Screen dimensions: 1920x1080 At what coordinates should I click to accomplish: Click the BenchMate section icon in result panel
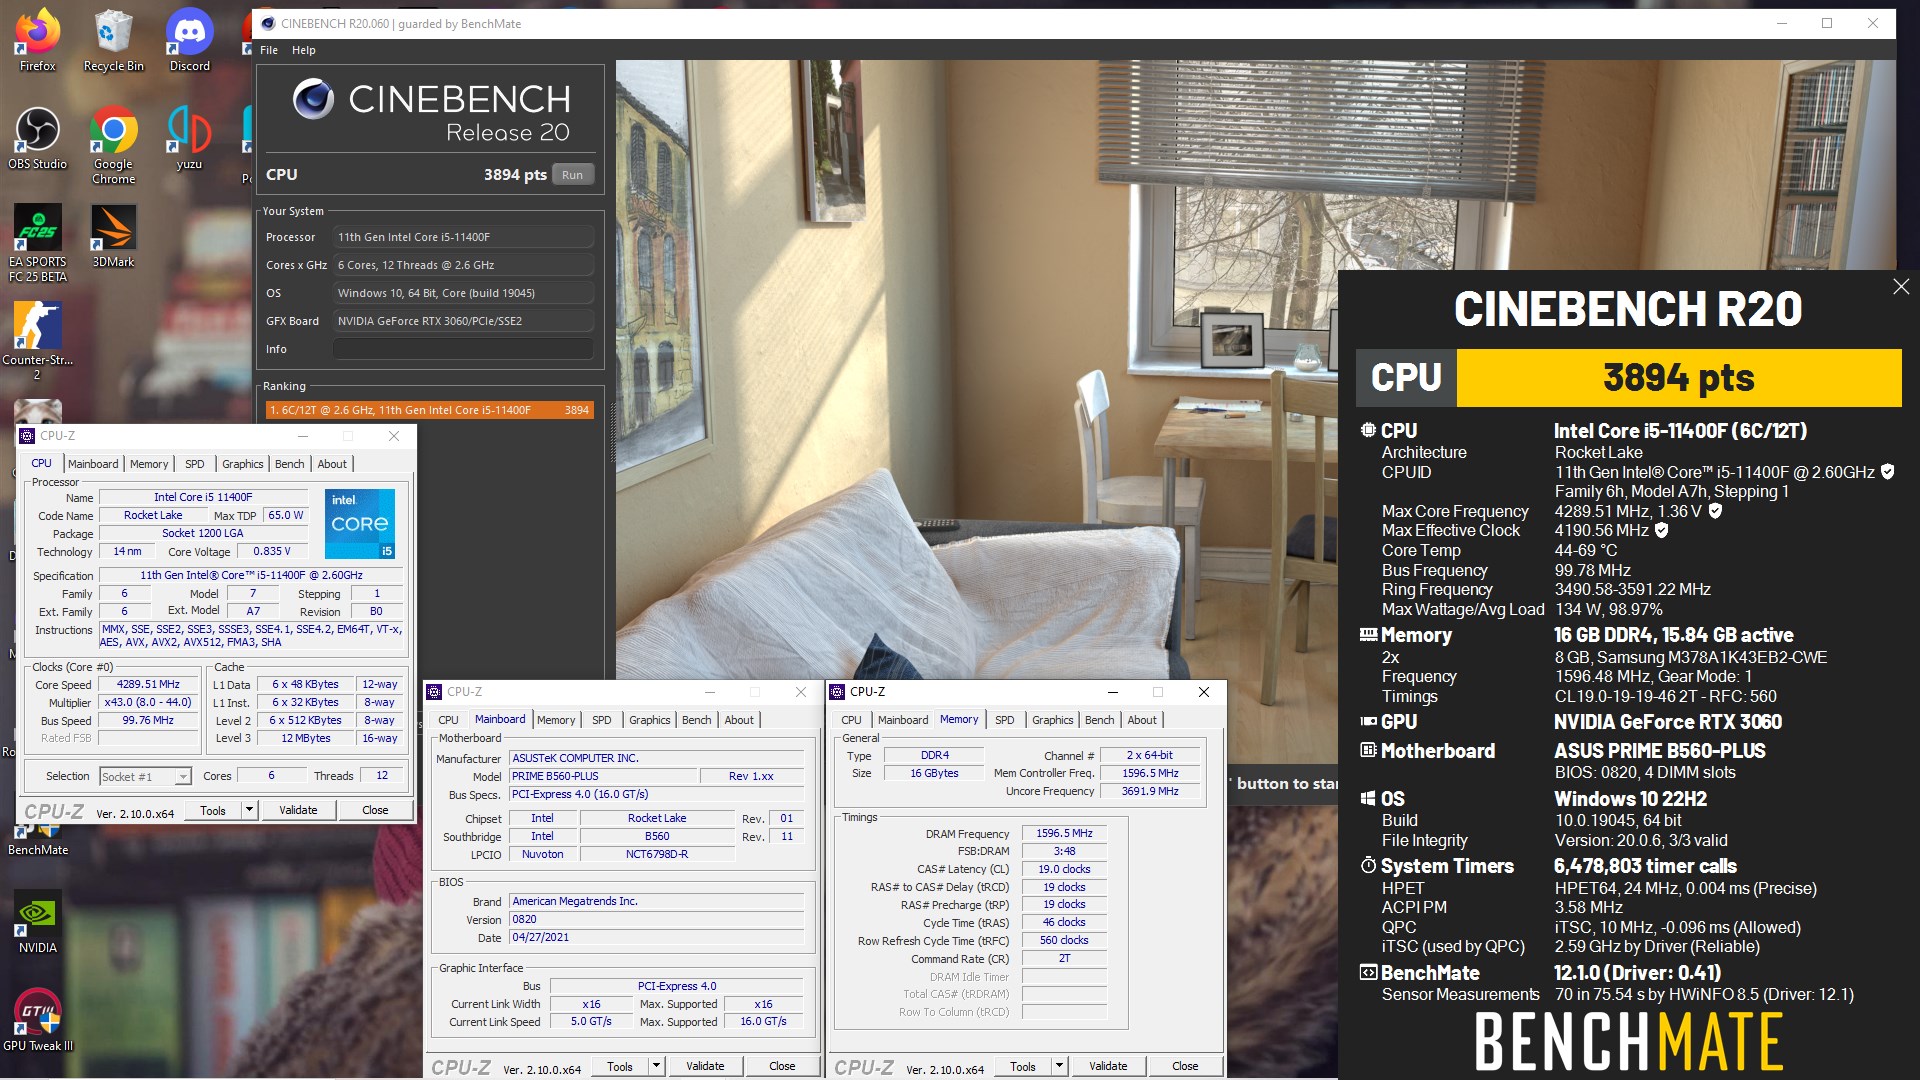pos(1368,972)
